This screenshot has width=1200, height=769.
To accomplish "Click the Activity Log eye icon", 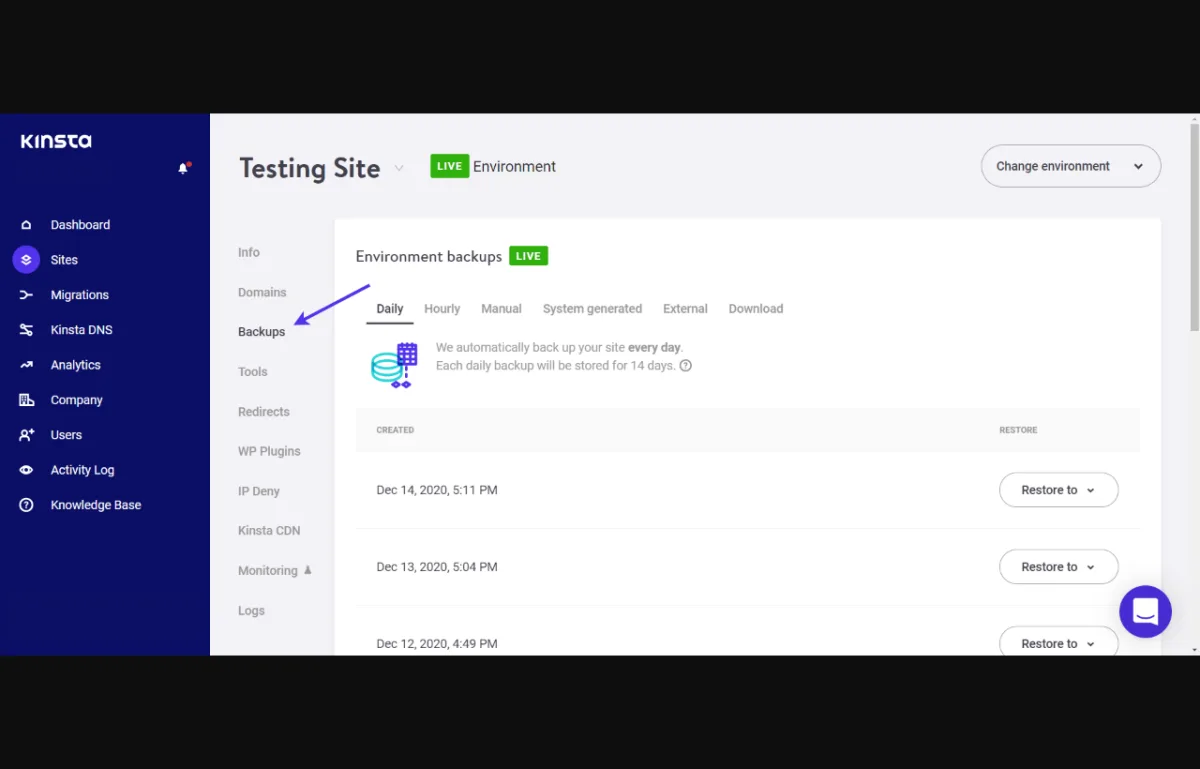I will 26,470.
